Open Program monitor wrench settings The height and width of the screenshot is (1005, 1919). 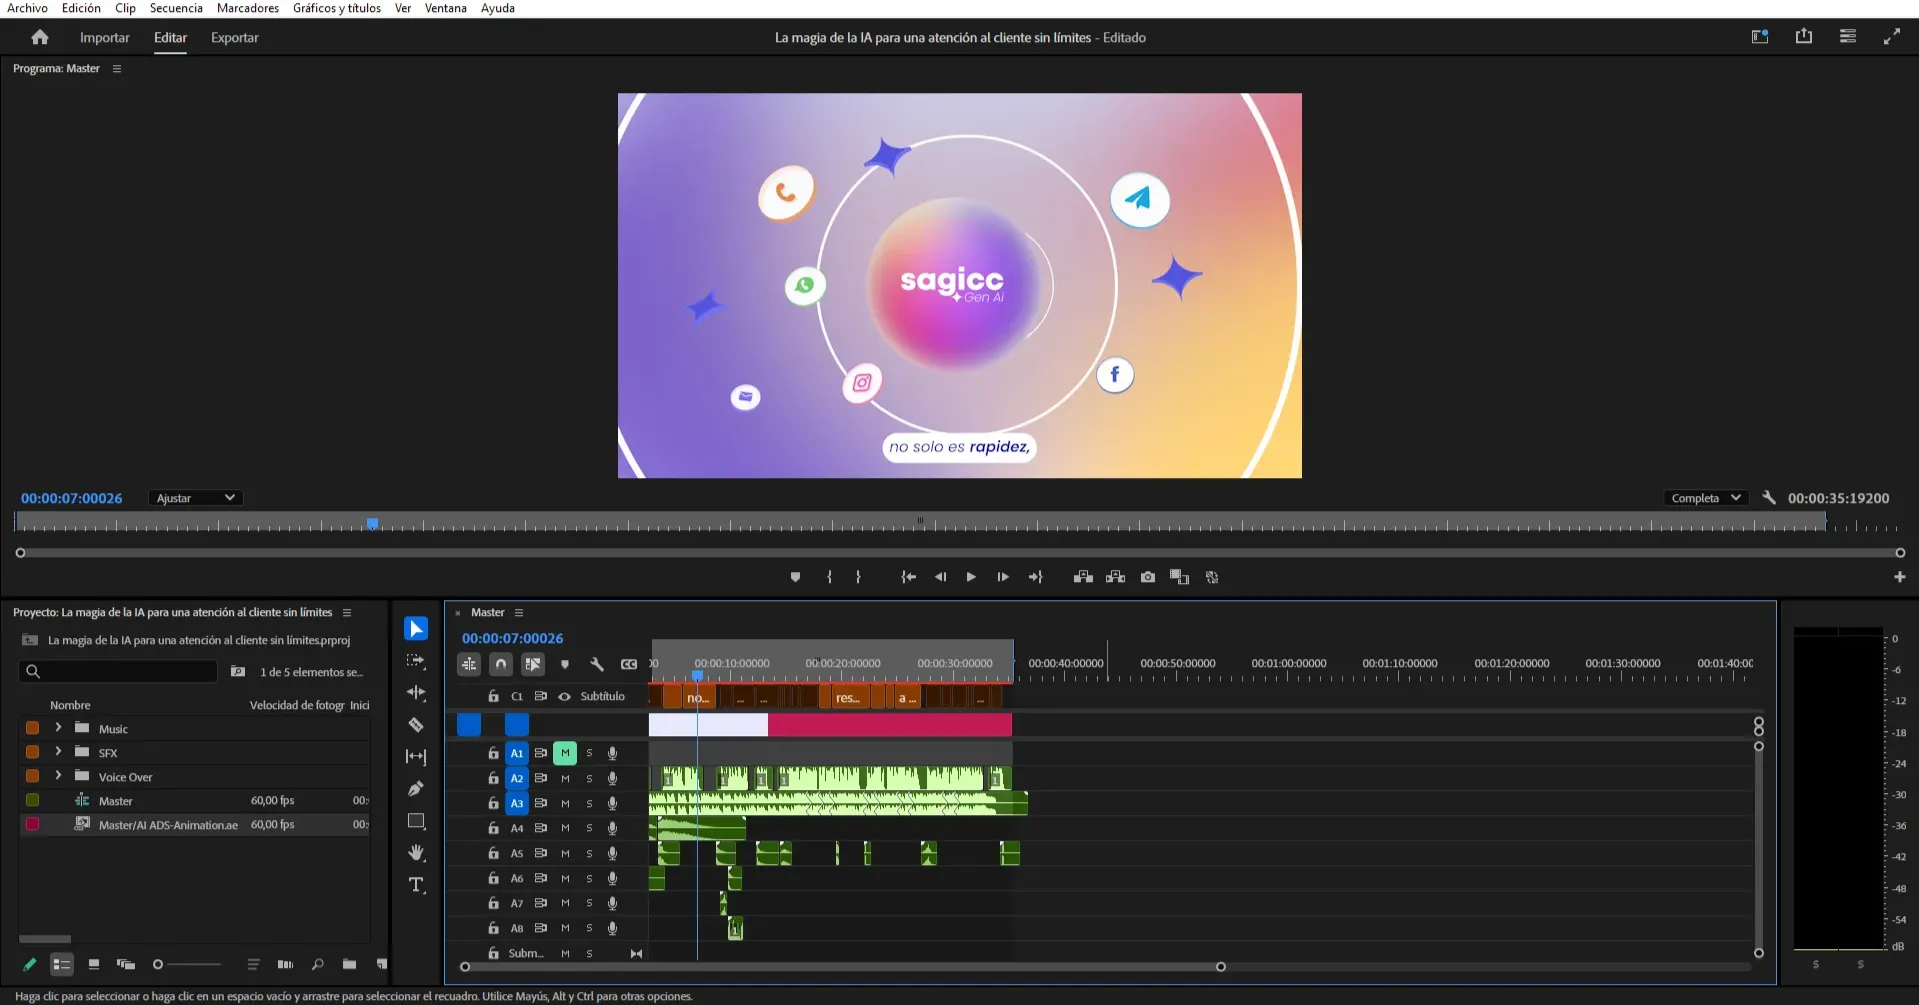pyautogui.click(x=1769, y=497)
